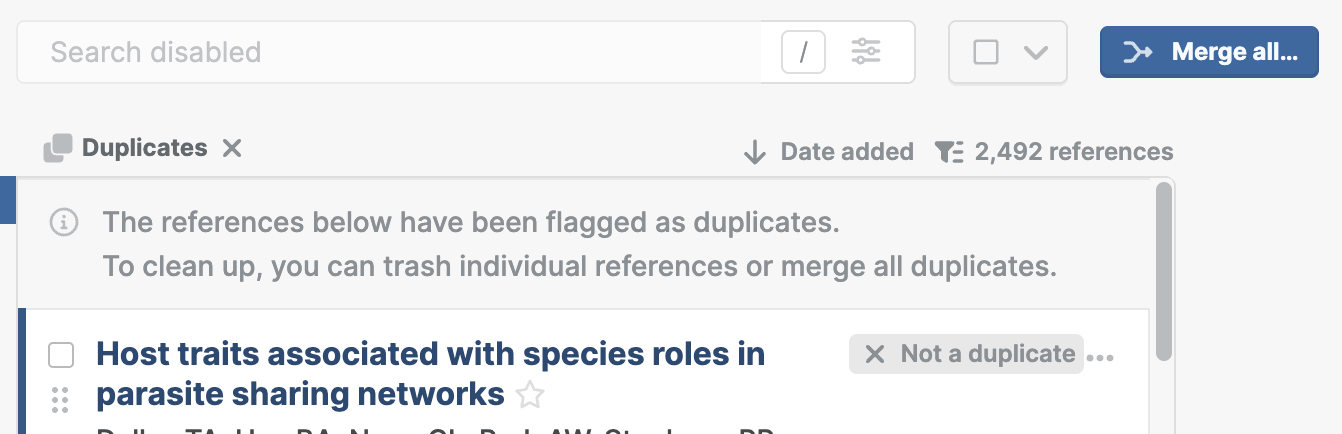Click the drag handle dots on reference

(60, 400)
